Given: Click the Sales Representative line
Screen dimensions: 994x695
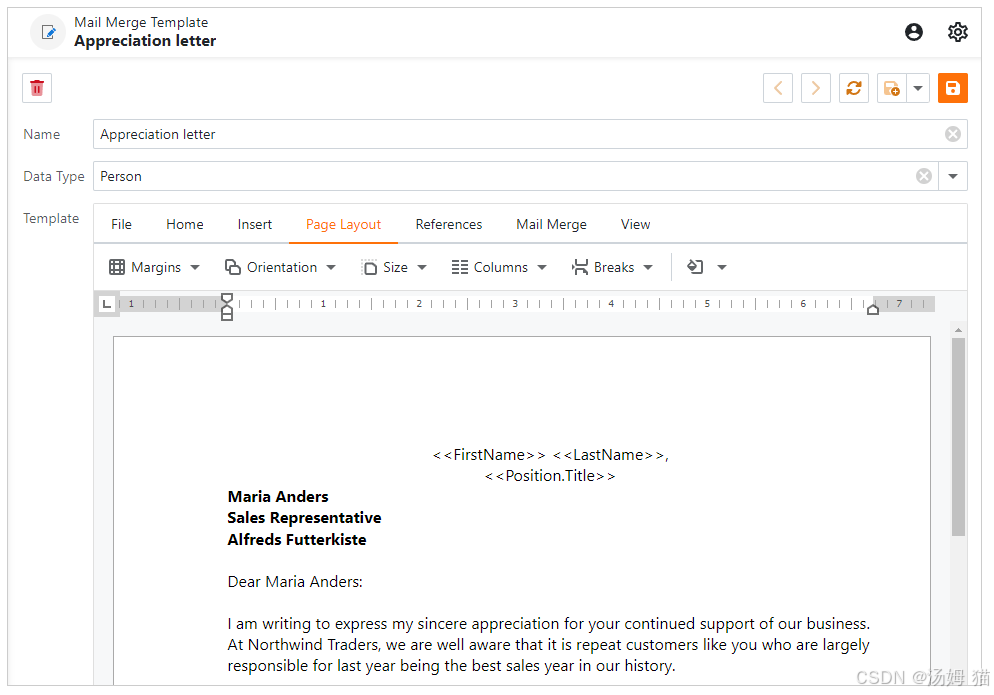Looking at the screenshot, I should (304, 518).
